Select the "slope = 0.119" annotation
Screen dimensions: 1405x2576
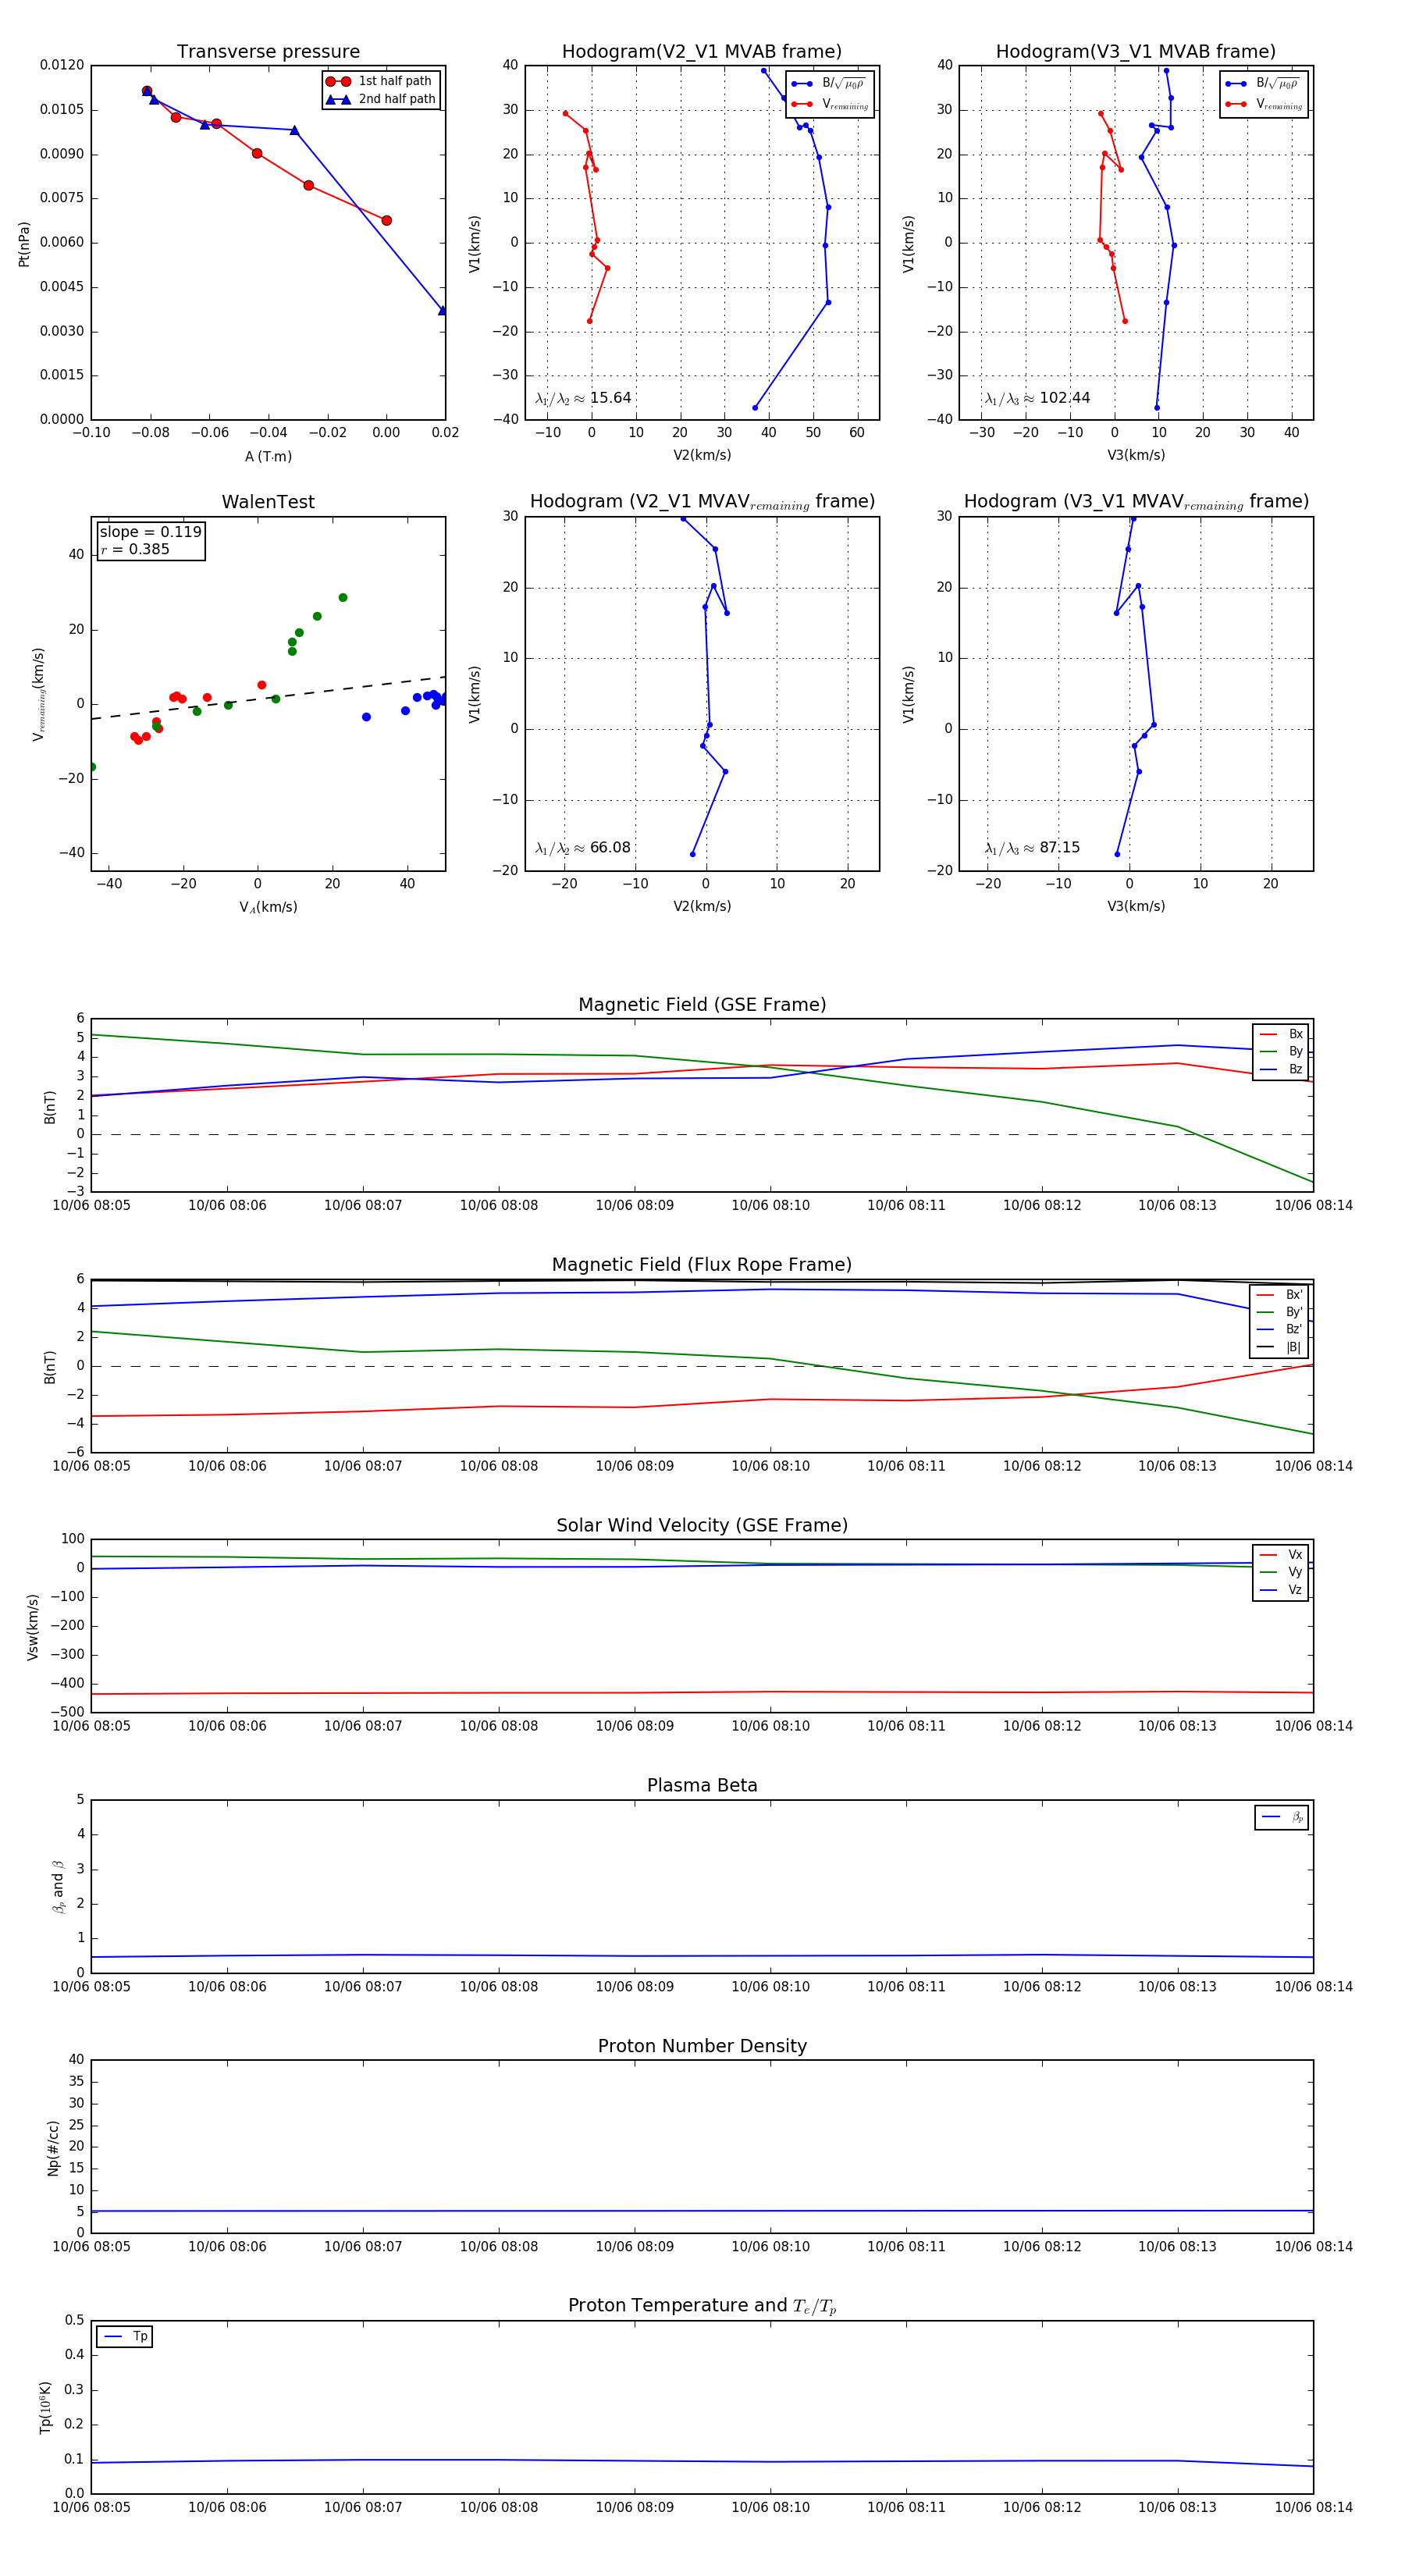[151, 532]
